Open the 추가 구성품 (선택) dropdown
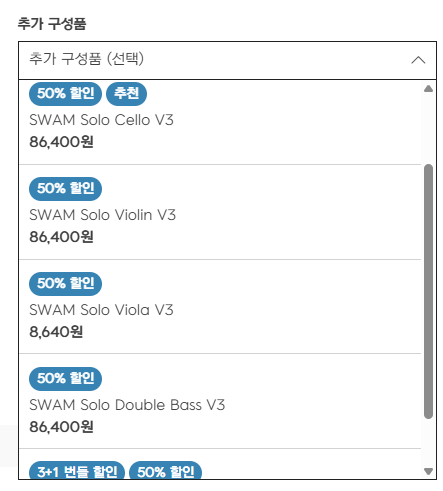This screenshot has width=443, height=491. tap(227, 60)
